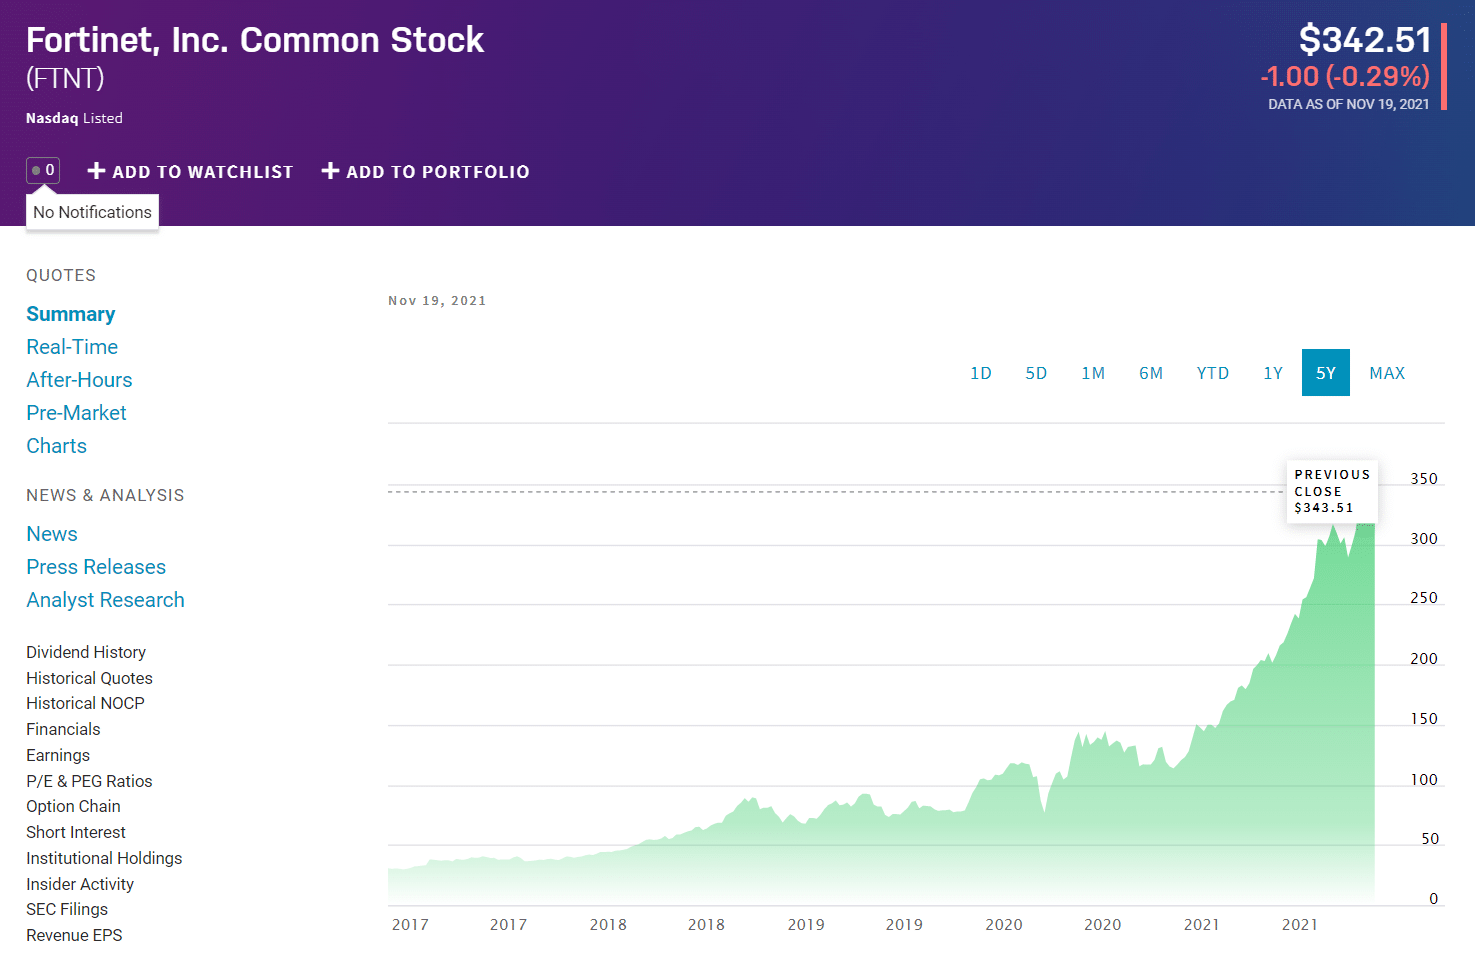Click the NEWS & ANALYSIS section heading
Screen dimensions: 1475x973
(105, 495)
